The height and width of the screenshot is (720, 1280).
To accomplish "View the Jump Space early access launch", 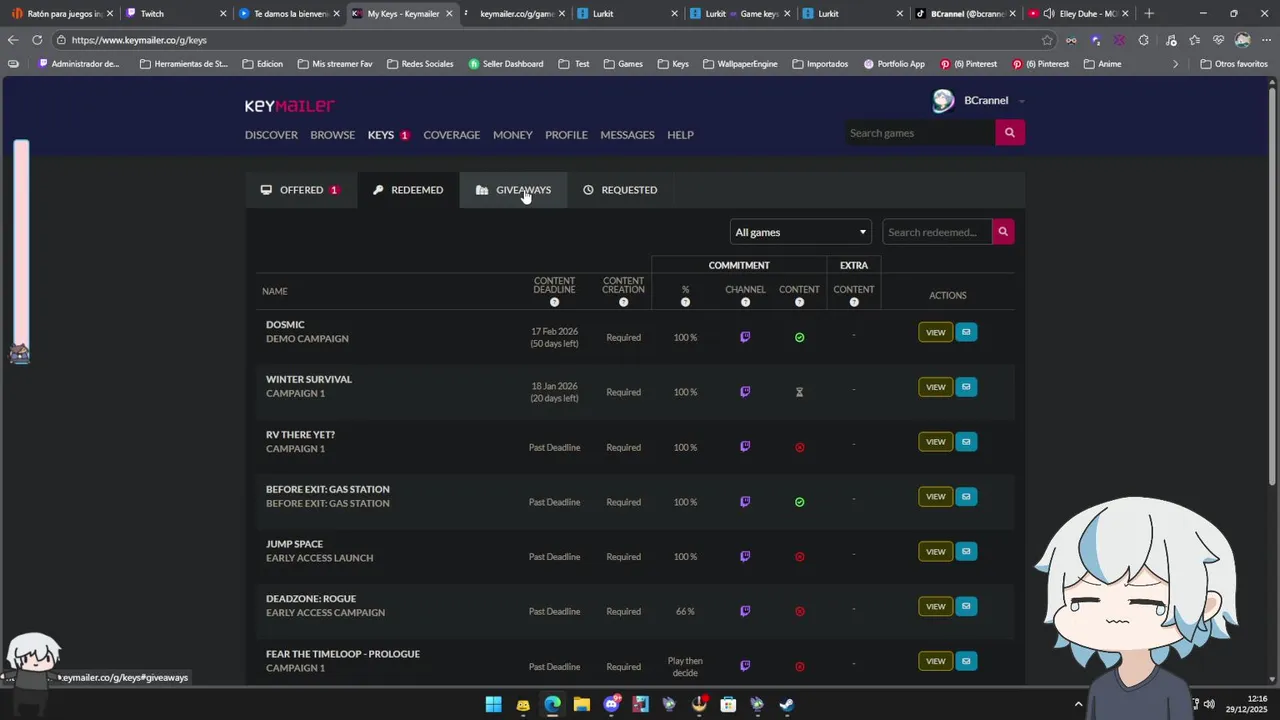I will [x=935, y=551].
